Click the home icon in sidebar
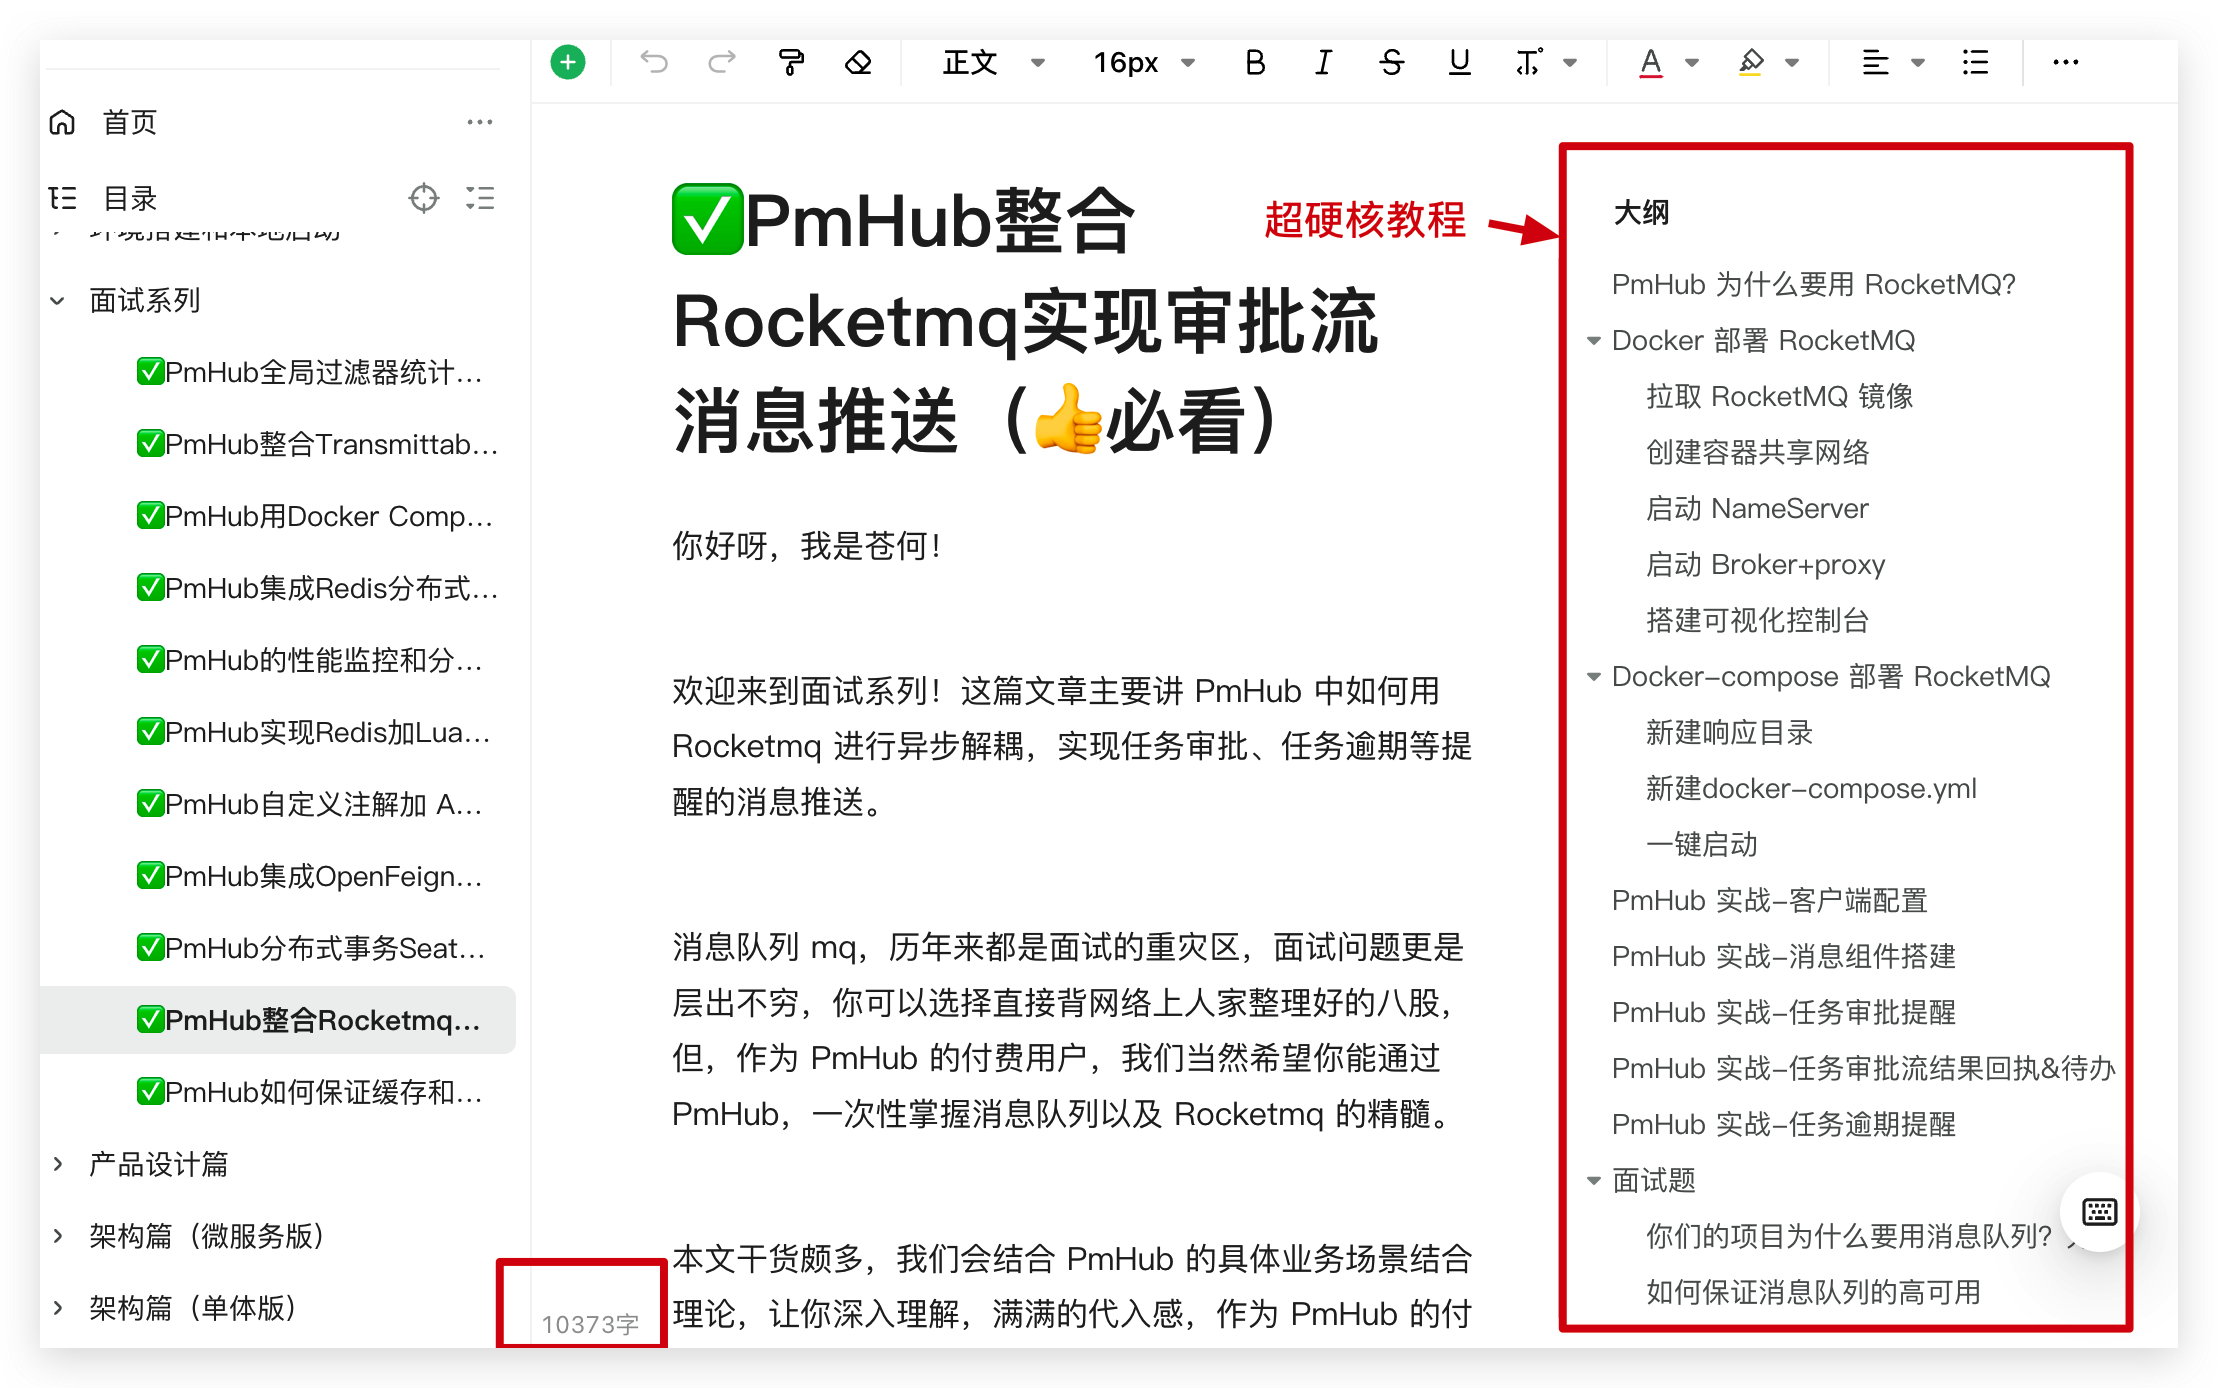This screenshot has height=1388, width=2218. [x=62, y=122]
